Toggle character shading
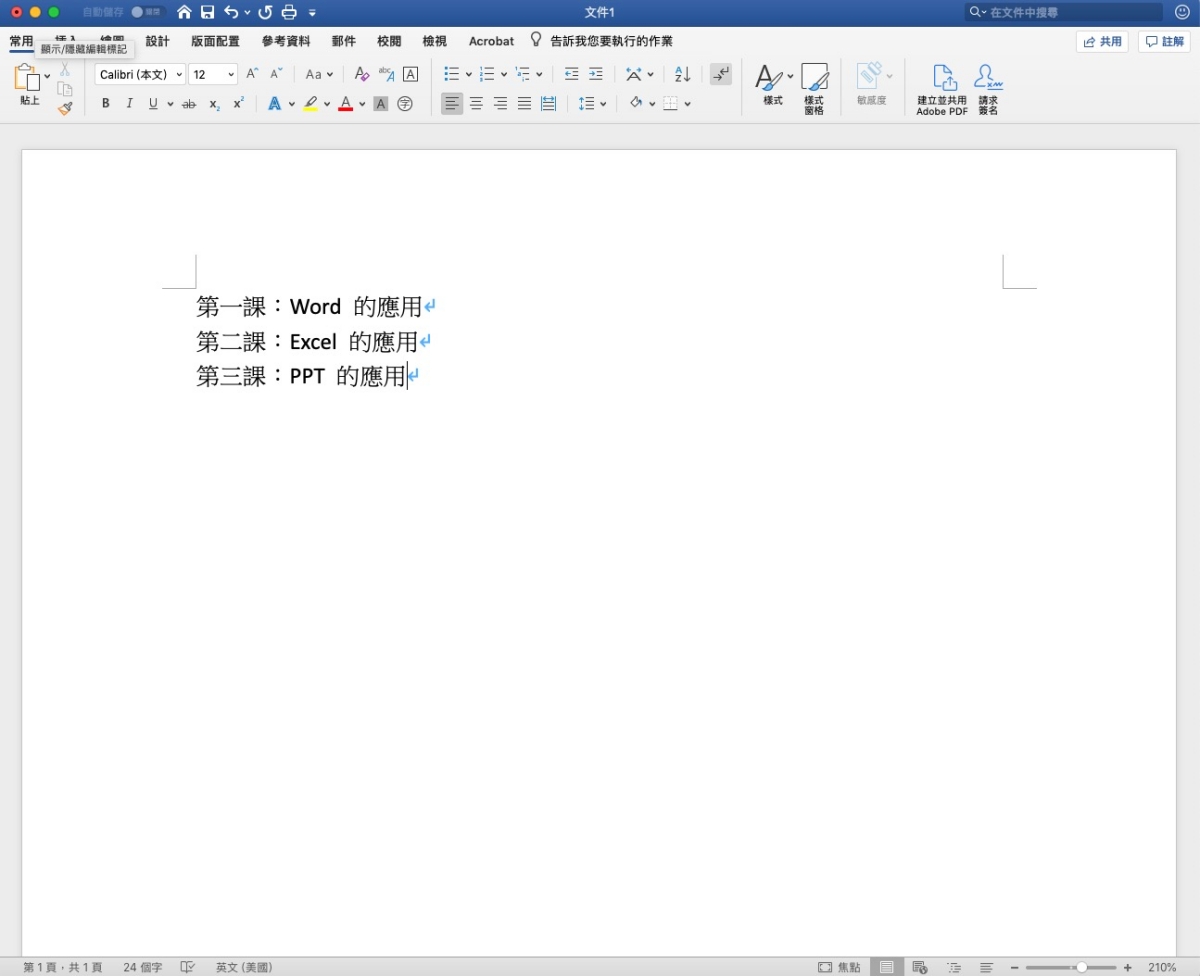 380,104
